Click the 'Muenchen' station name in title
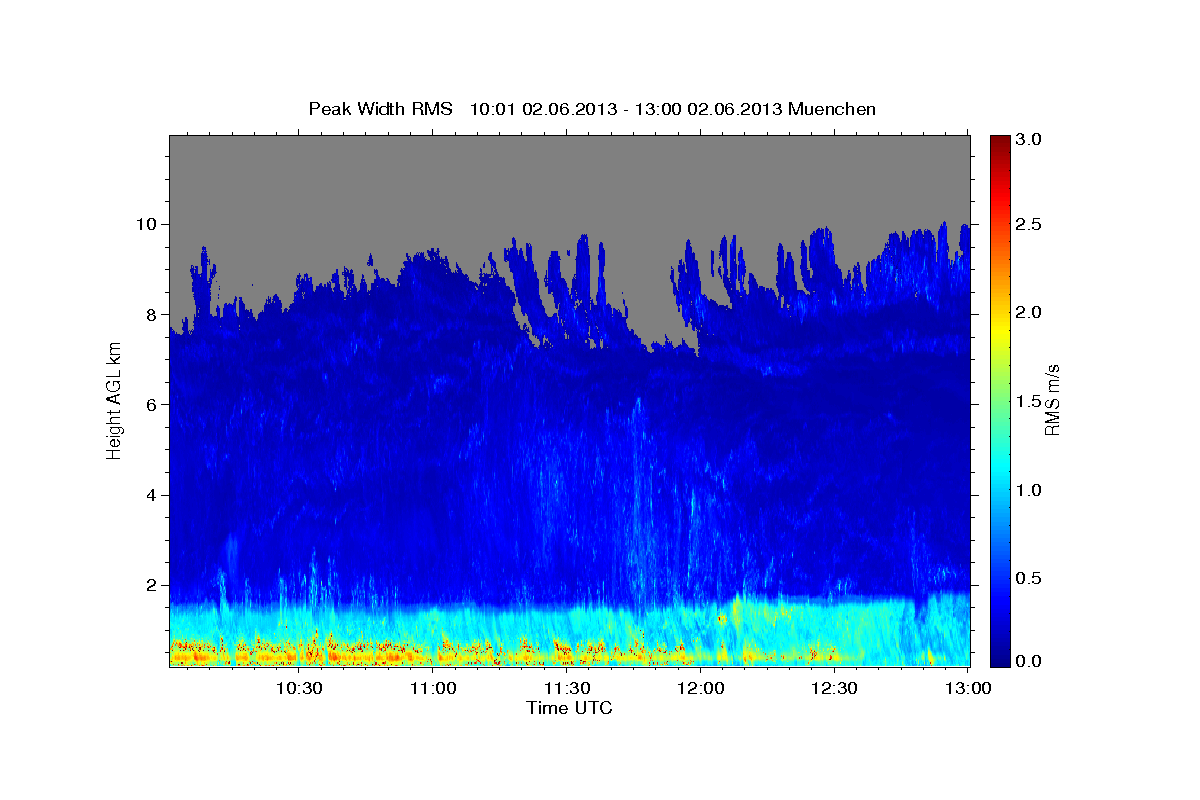Viewport: 1200px width, 800px height. click(x=832, y=108)
